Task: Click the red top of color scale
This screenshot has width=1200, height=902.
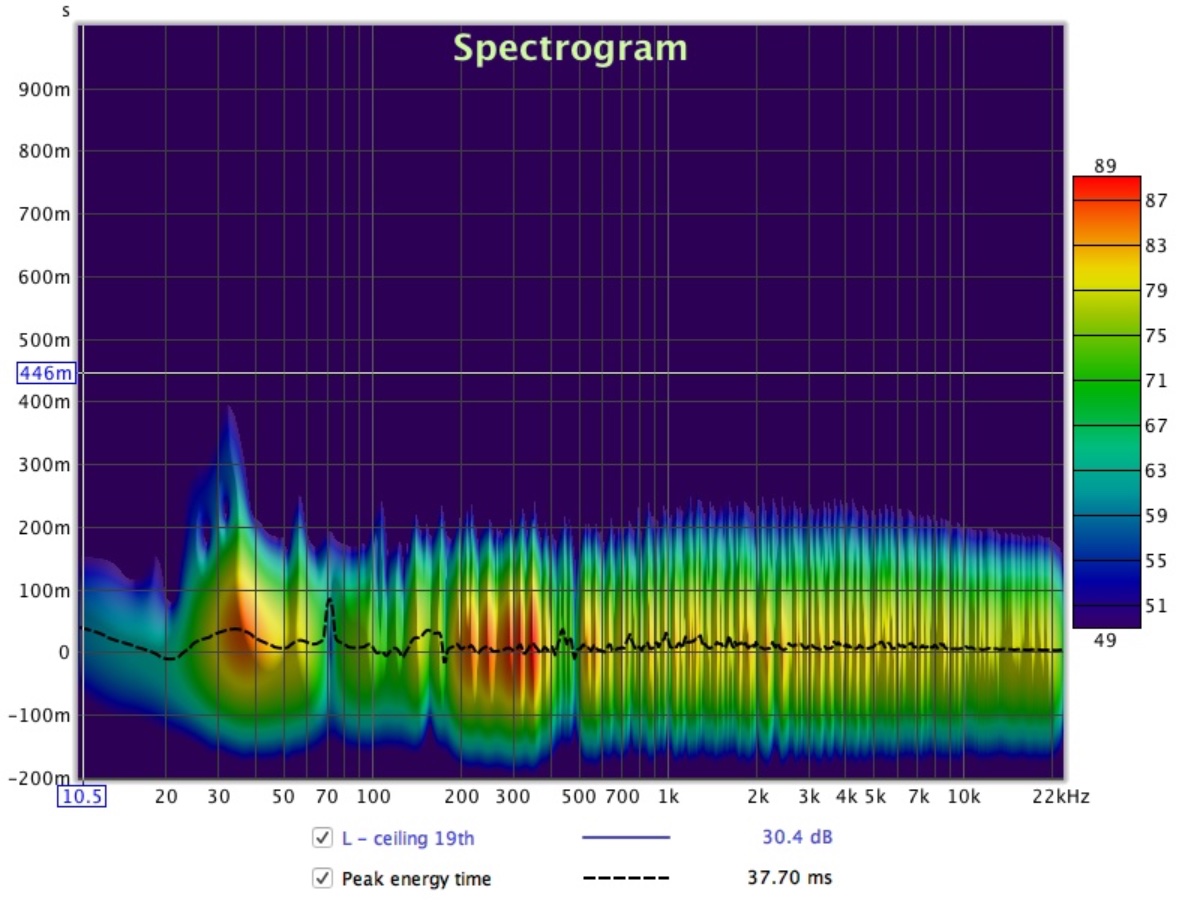Action: (1106, 187)
